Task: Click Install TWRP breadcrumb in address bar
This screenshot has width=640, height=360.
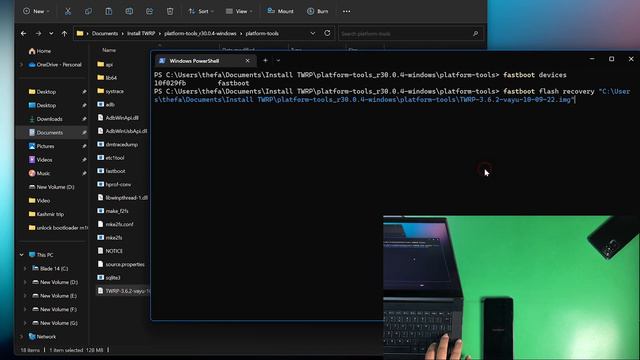Action: tap(141, 33)
